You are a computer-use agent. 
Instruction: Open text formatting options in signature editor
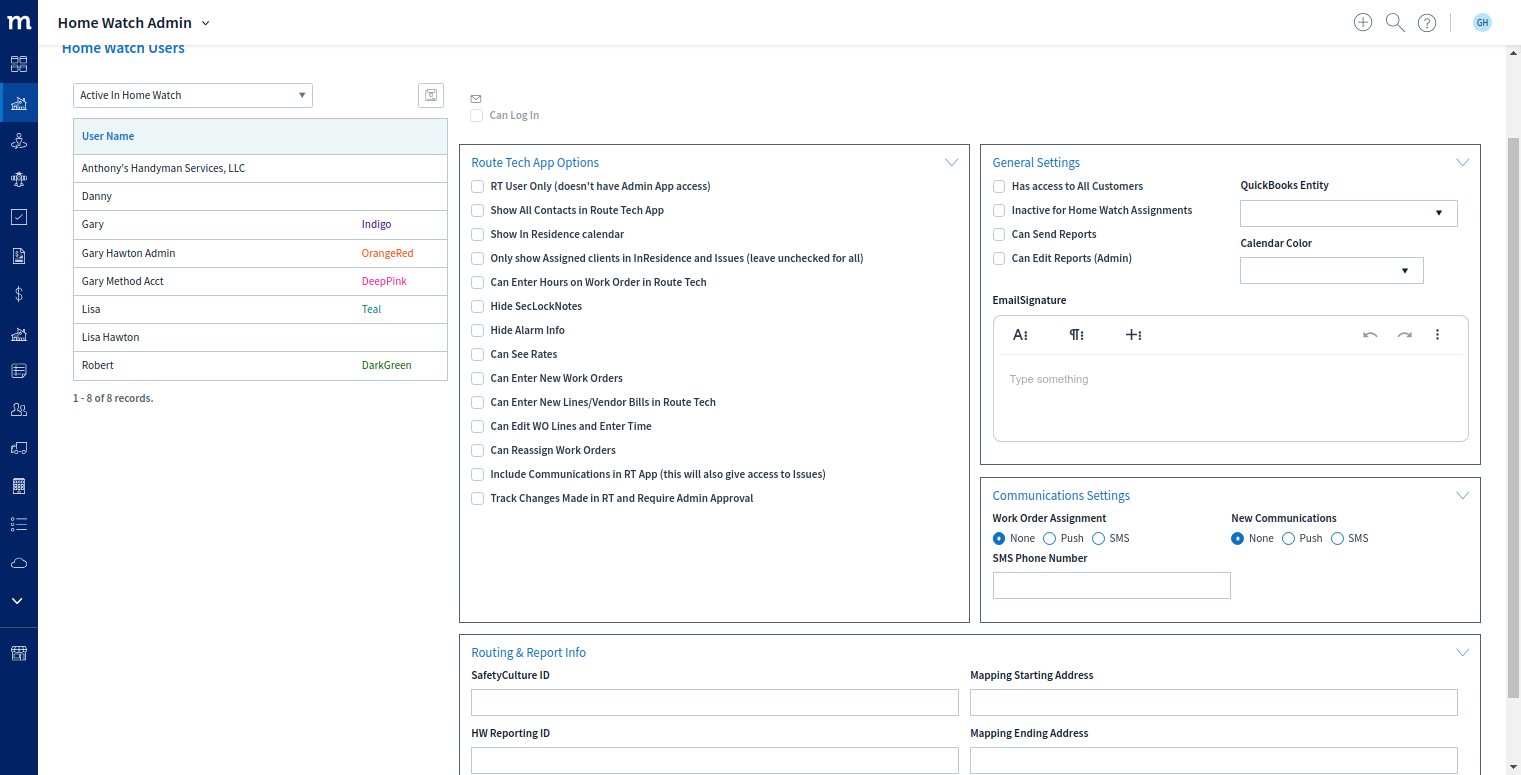pos(1021,335)
